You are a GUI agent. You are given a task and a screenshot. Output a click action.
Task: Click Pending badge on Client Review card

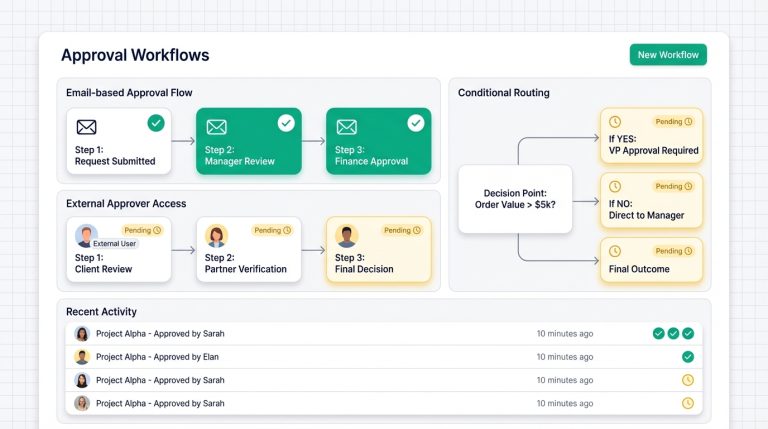pos(143,230)
